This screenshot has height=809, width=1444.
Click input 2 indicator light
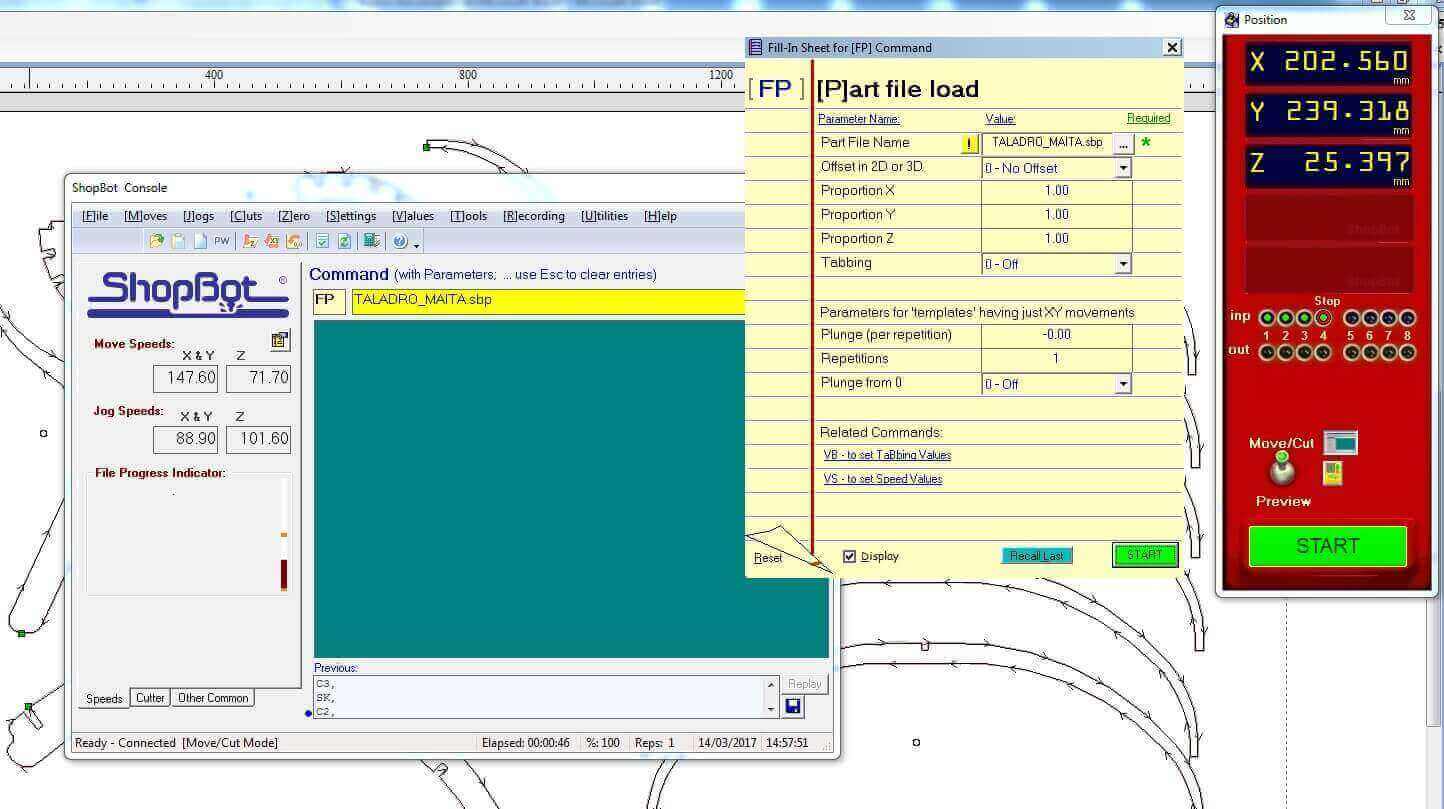tap(1285, 318)
